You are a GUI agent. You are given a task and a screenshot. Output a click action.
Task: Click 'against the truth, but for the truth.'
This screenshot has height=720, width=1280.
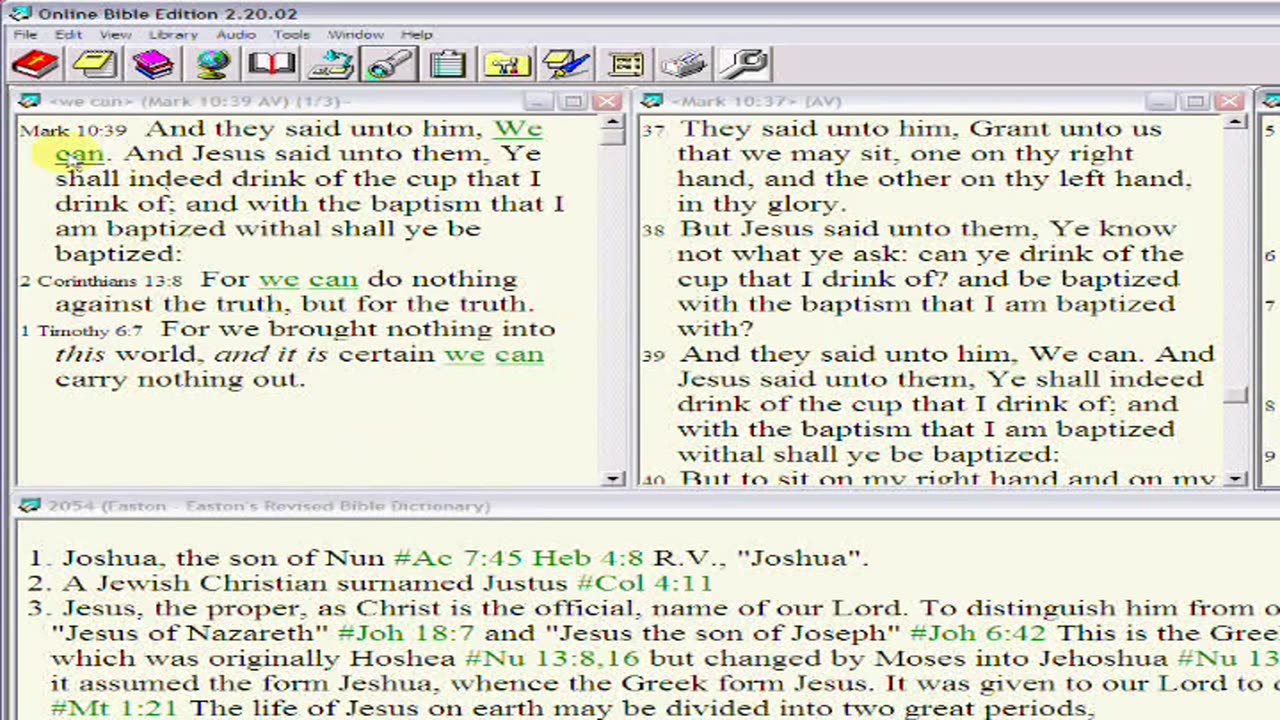(295, 304)
